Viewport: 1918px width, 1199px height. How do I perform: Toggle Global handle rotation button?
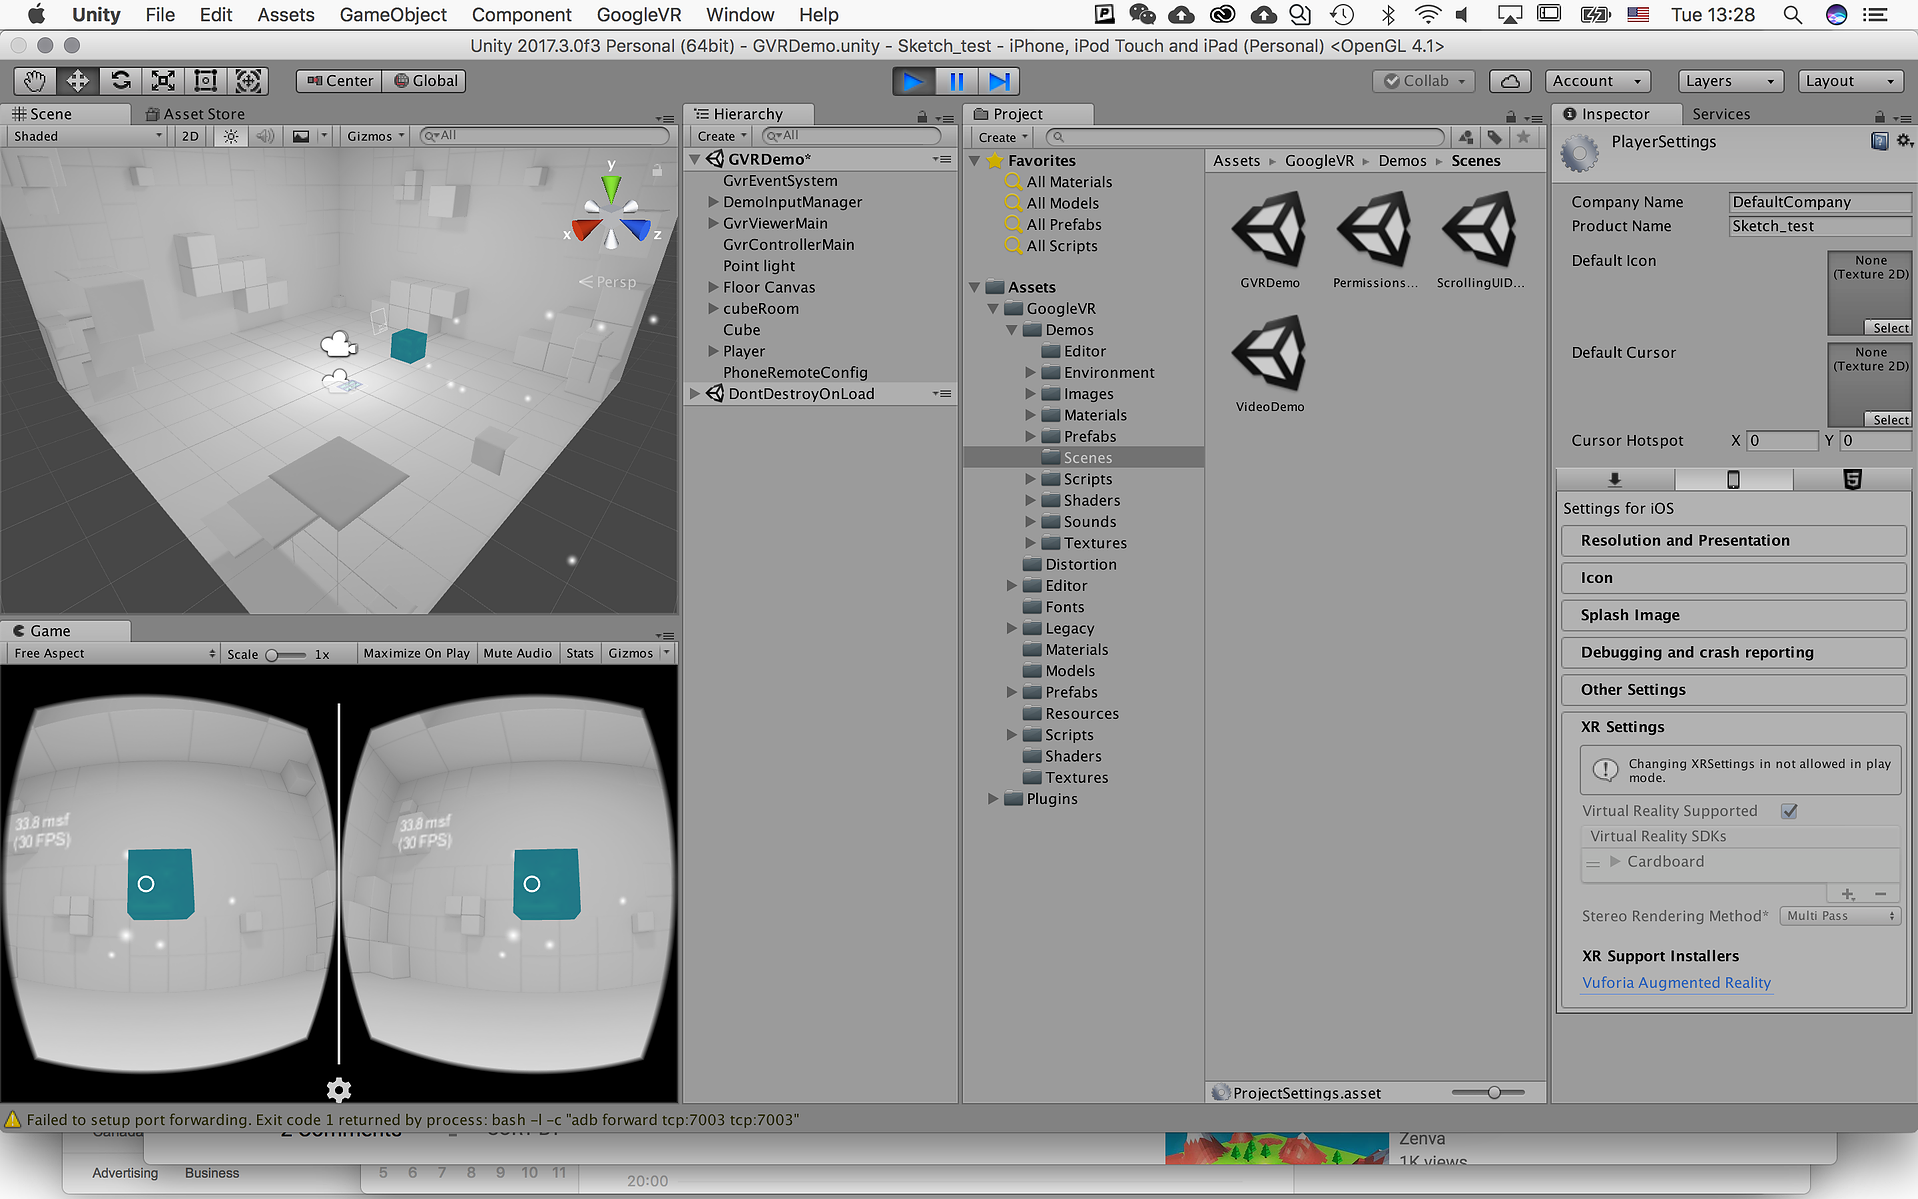425,81
